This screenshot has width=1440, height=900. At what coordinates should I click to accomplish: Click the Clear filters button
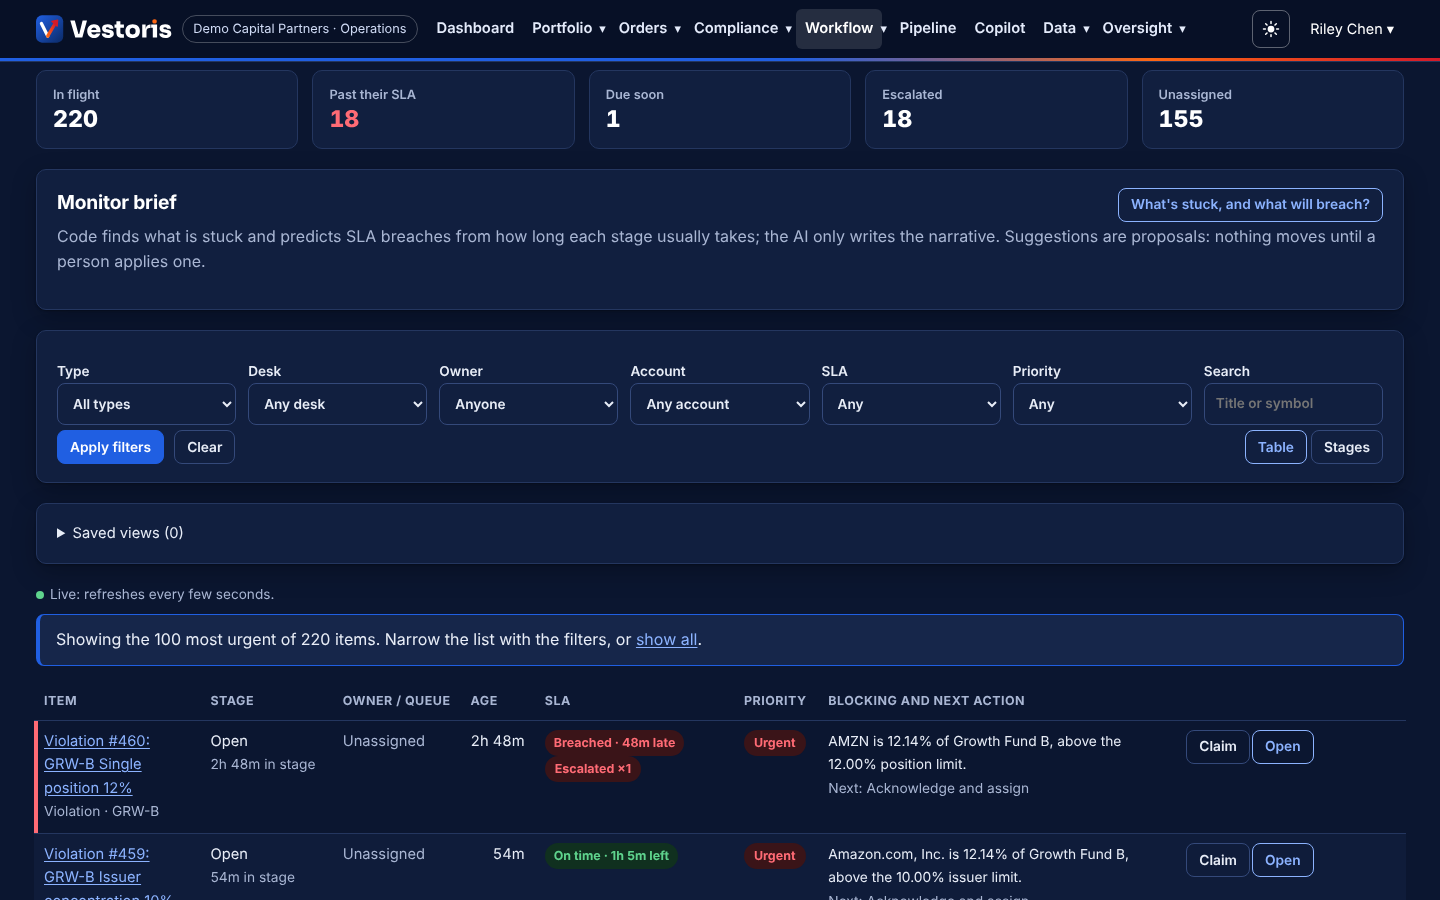pos(204,447)
